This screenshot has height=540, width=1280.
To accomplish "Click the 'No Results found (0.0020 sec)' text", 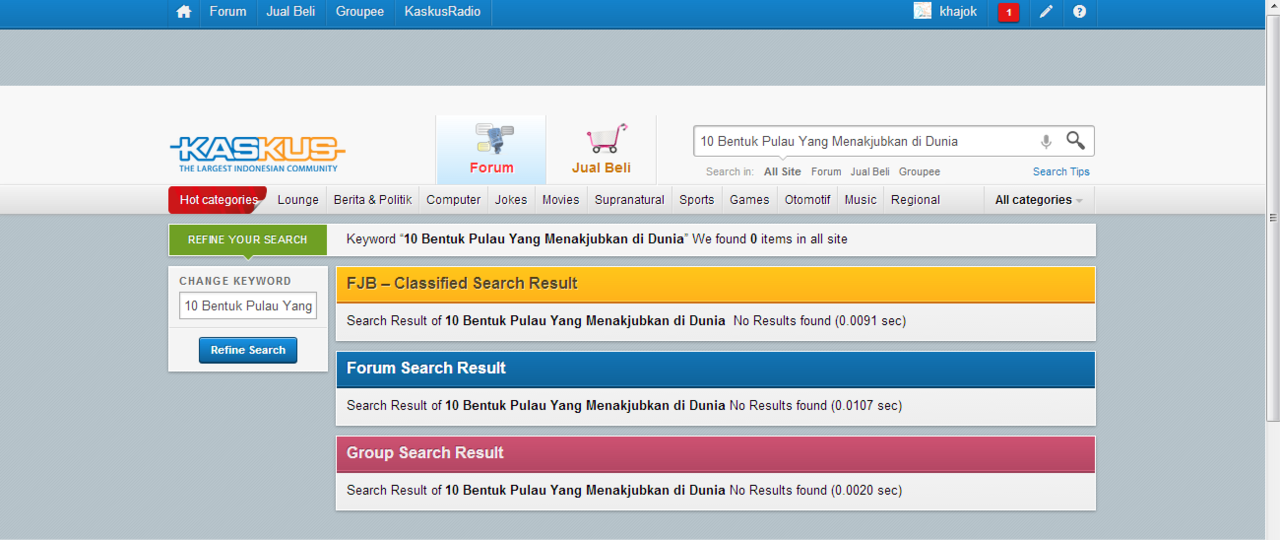I will (x=815, y=491).
